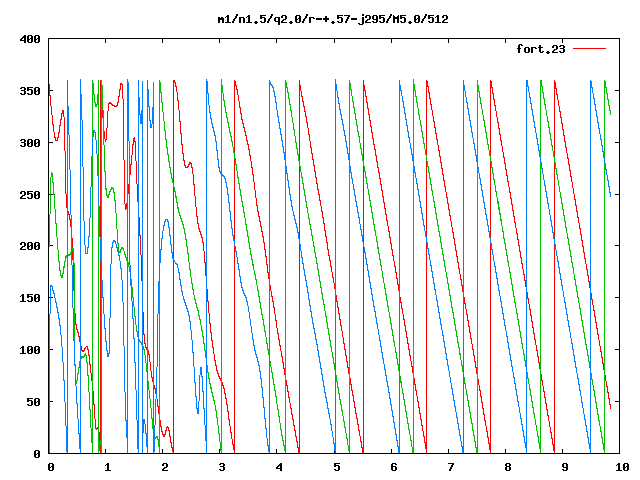Click the x-axis label 4
This screenshot has width=640, height=480.
[x=279, y=467]
